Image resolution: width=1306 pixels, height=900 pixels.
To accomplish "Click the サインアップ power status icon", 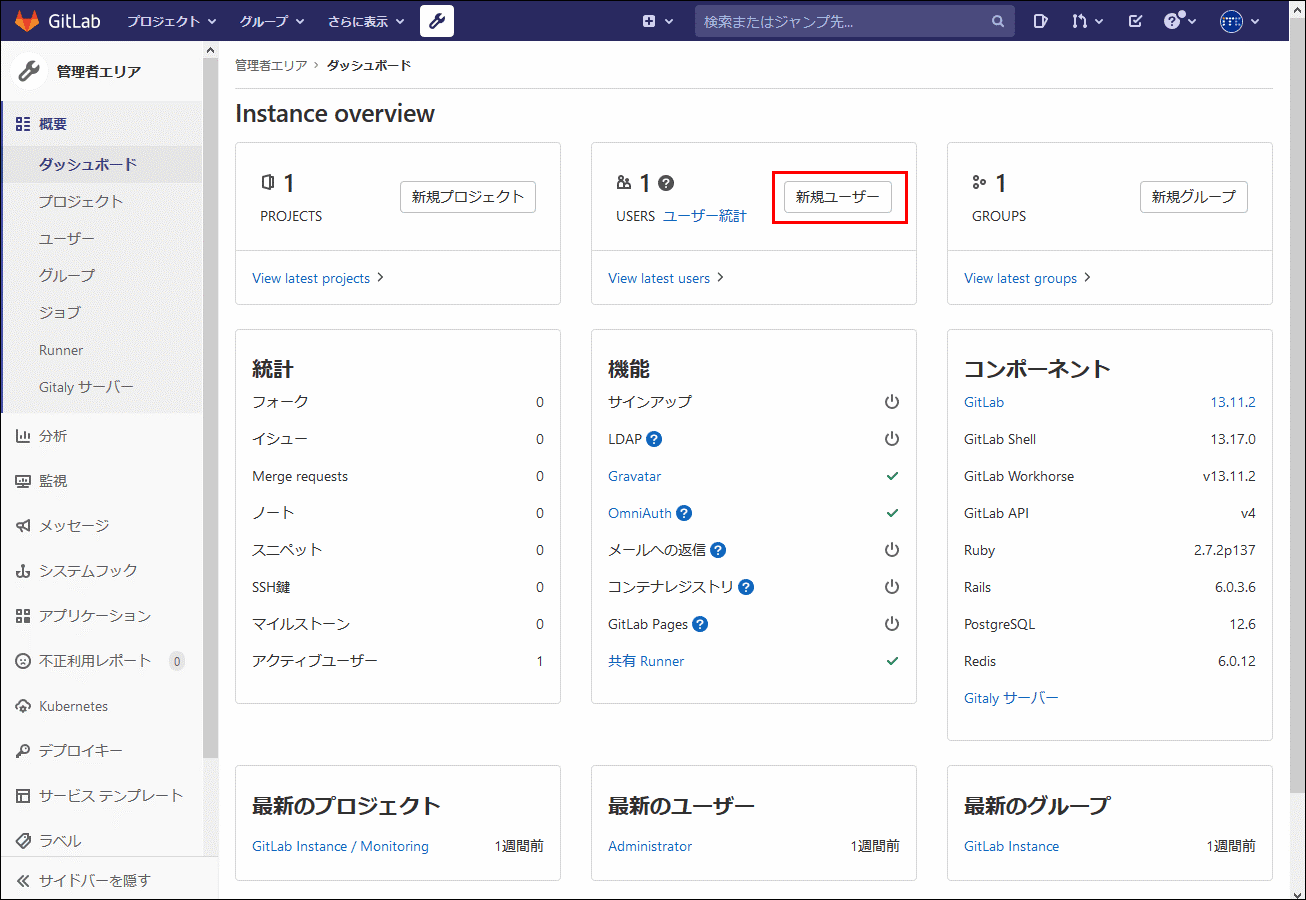I will (892, 402).
